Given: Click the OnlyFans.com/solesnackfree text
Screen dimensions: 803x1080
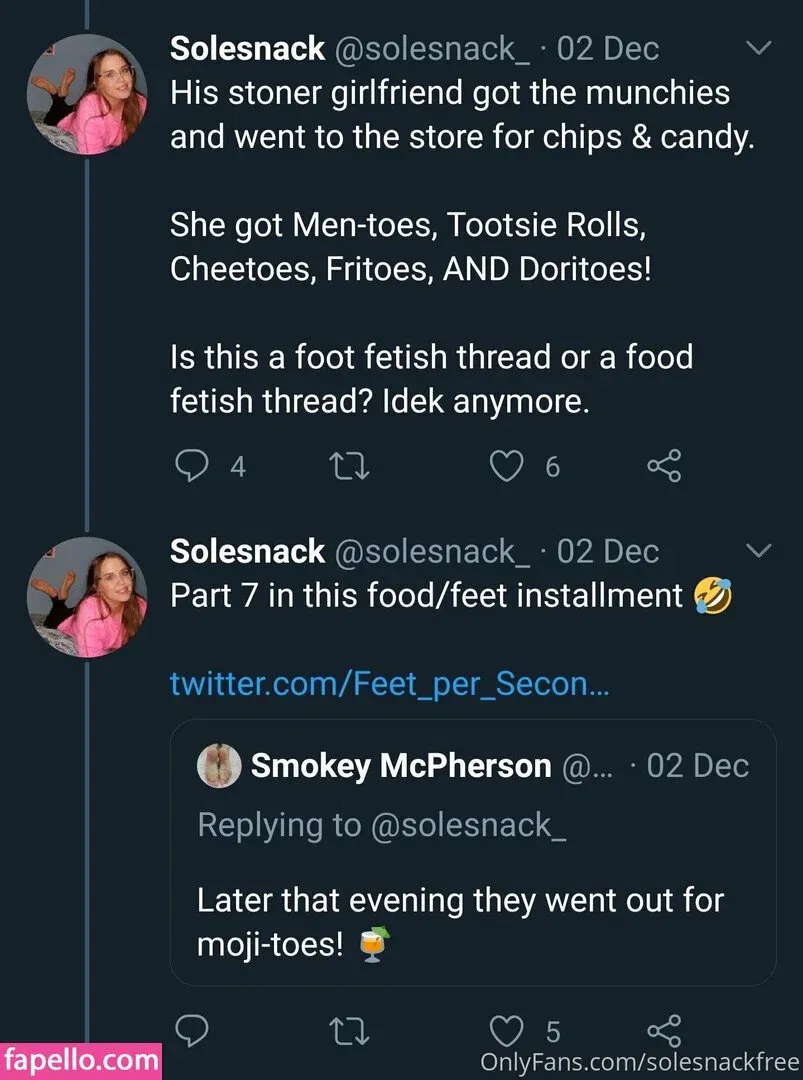Looking at the screenshot, I should click(640, 1059).
